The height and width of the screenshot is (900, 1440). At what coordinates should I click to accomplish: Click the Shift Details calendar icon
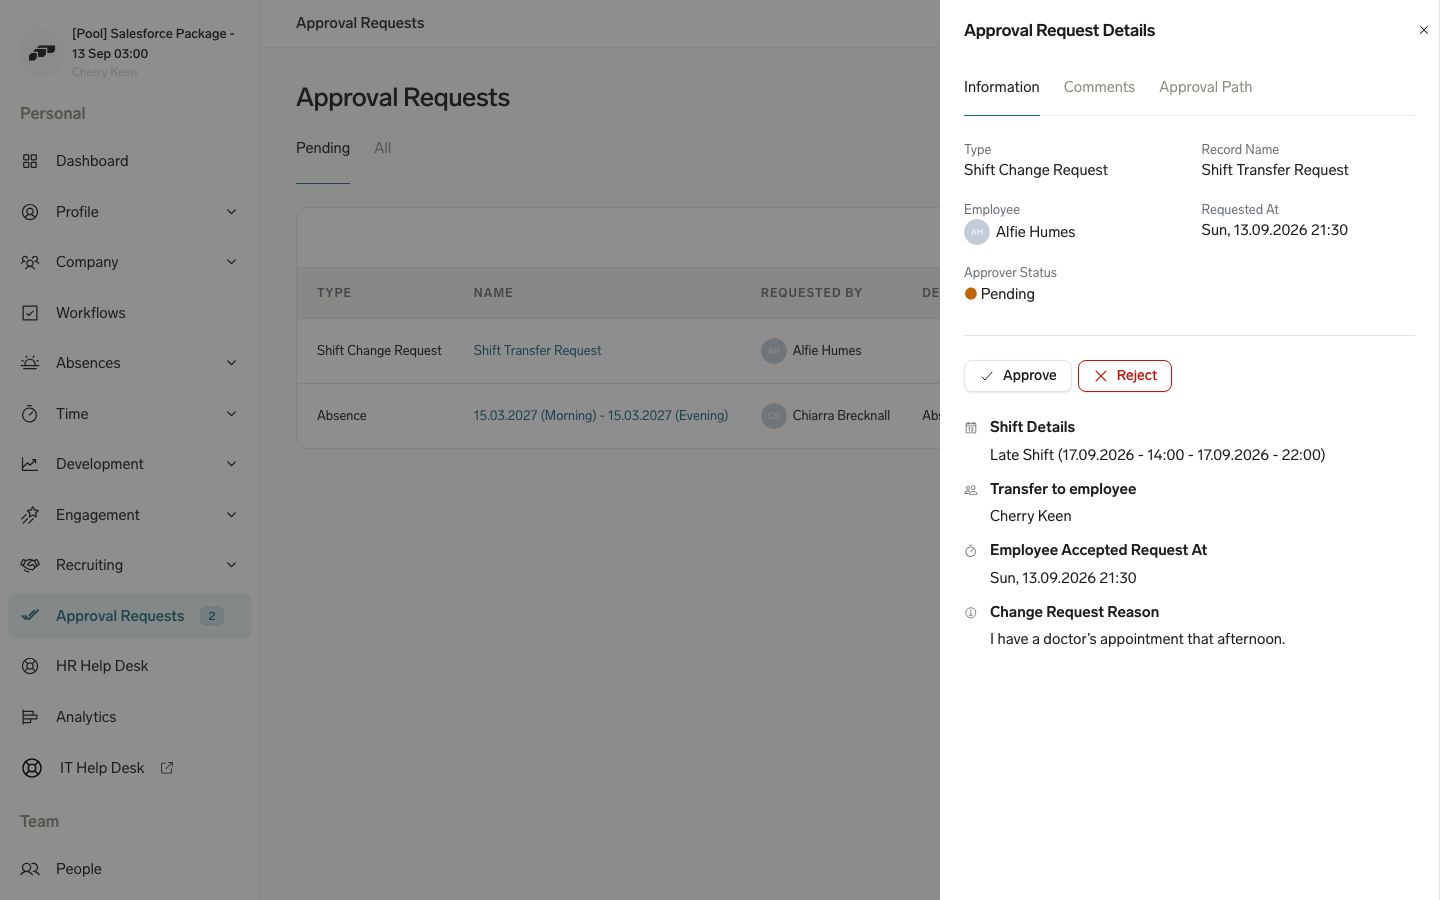971,428
